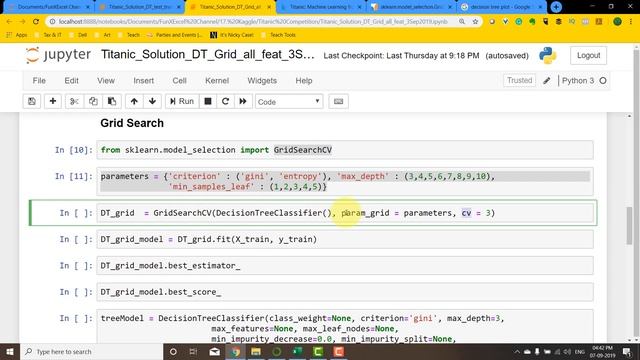Paste cells below icon
The width and height of the screenshot is (640, 360).
click(112, 101)
